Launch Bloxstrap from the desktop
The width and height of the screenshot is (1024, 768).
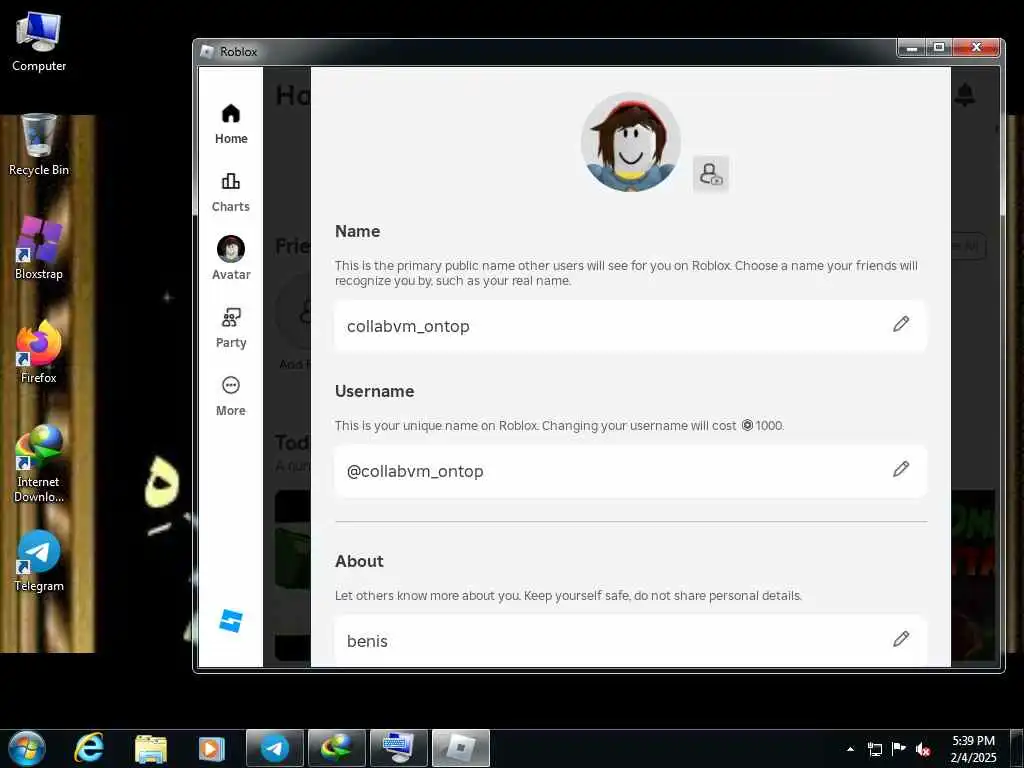pos(39,248)
